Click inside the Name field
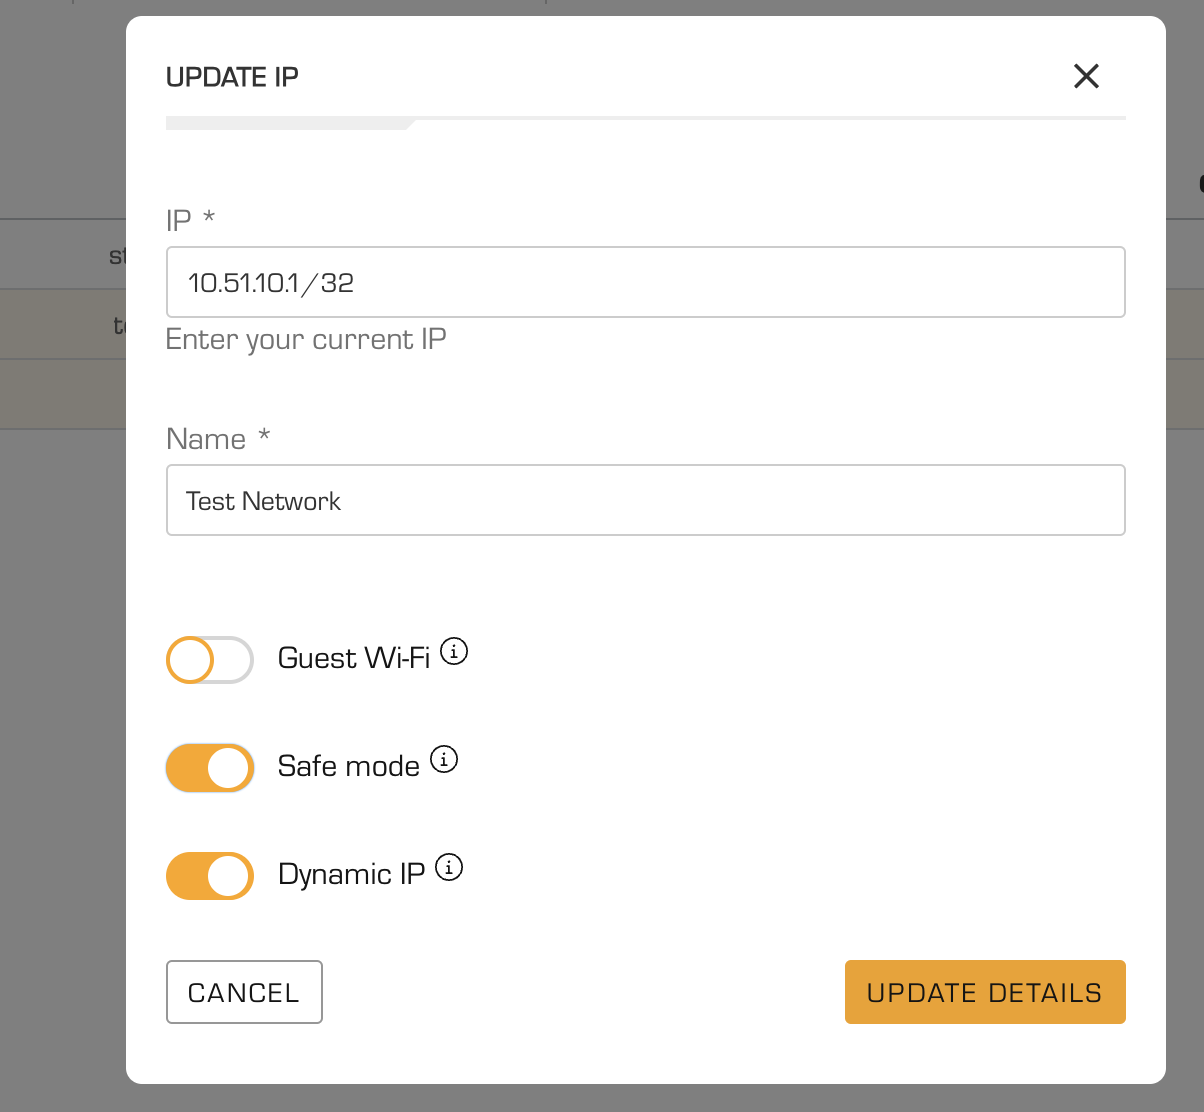Screen dimensions: 1204x1112 coord(645,500)
